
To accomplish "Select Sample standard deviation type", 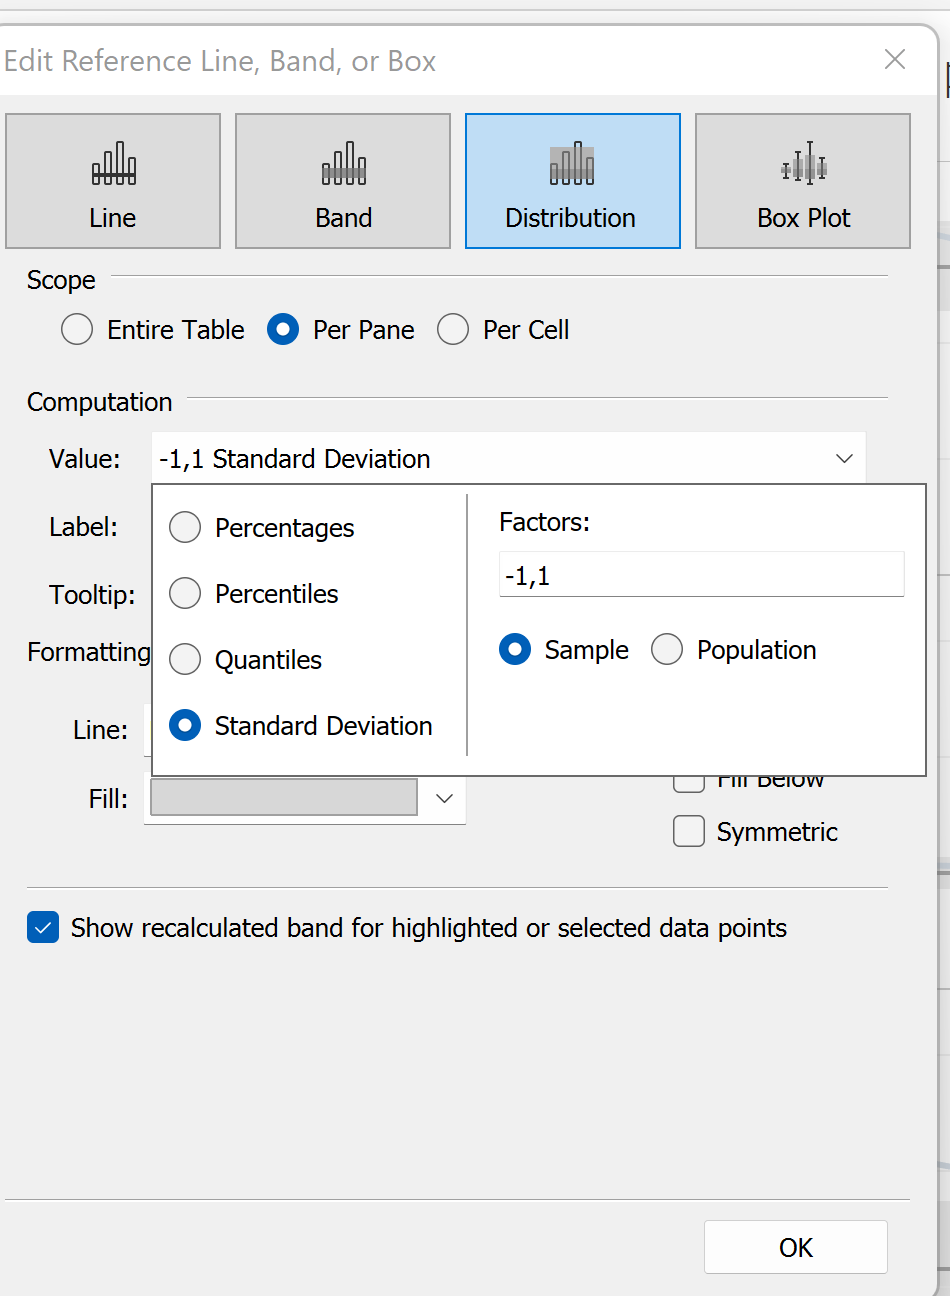I will 515,650.
